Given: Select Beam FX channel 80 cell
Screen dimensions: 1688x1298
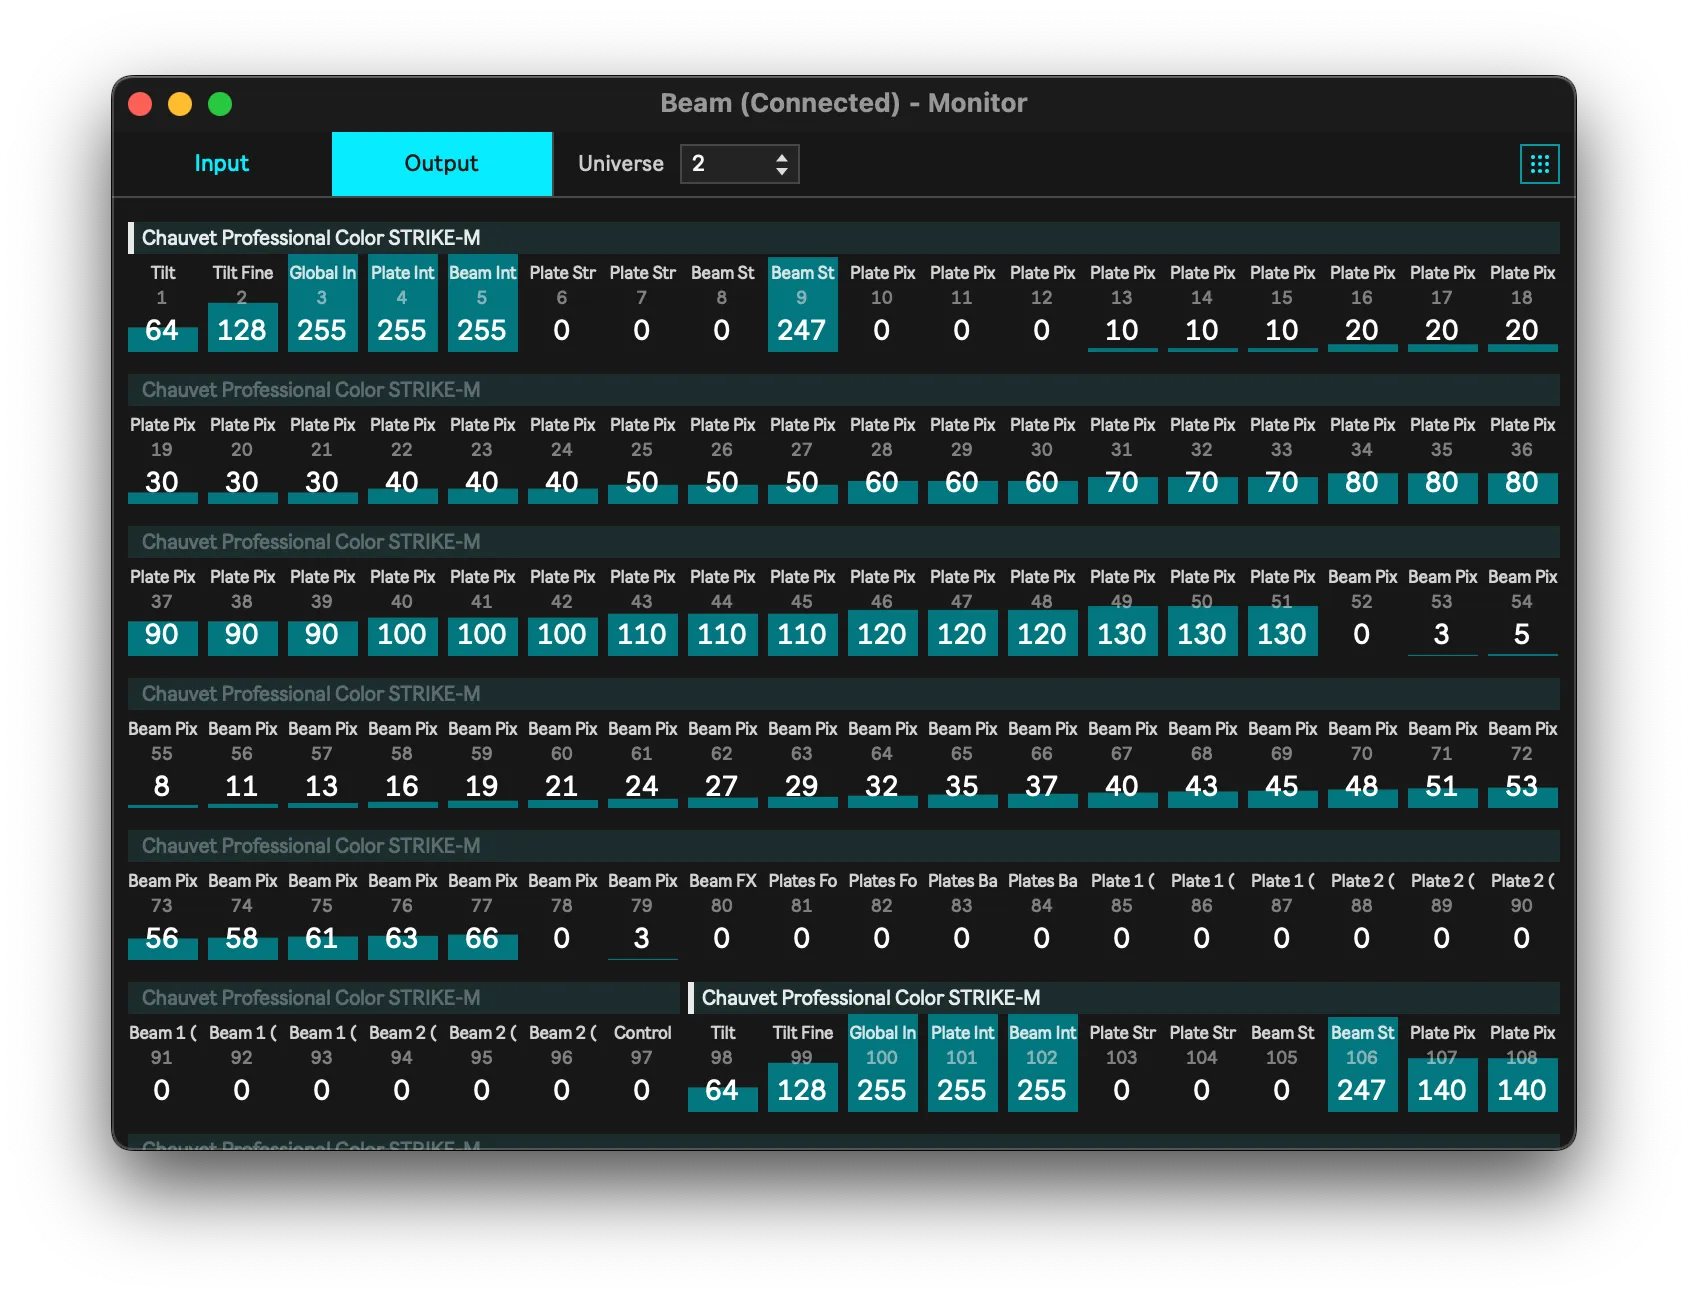Looking at the screenshot, I should pos(722,913).
